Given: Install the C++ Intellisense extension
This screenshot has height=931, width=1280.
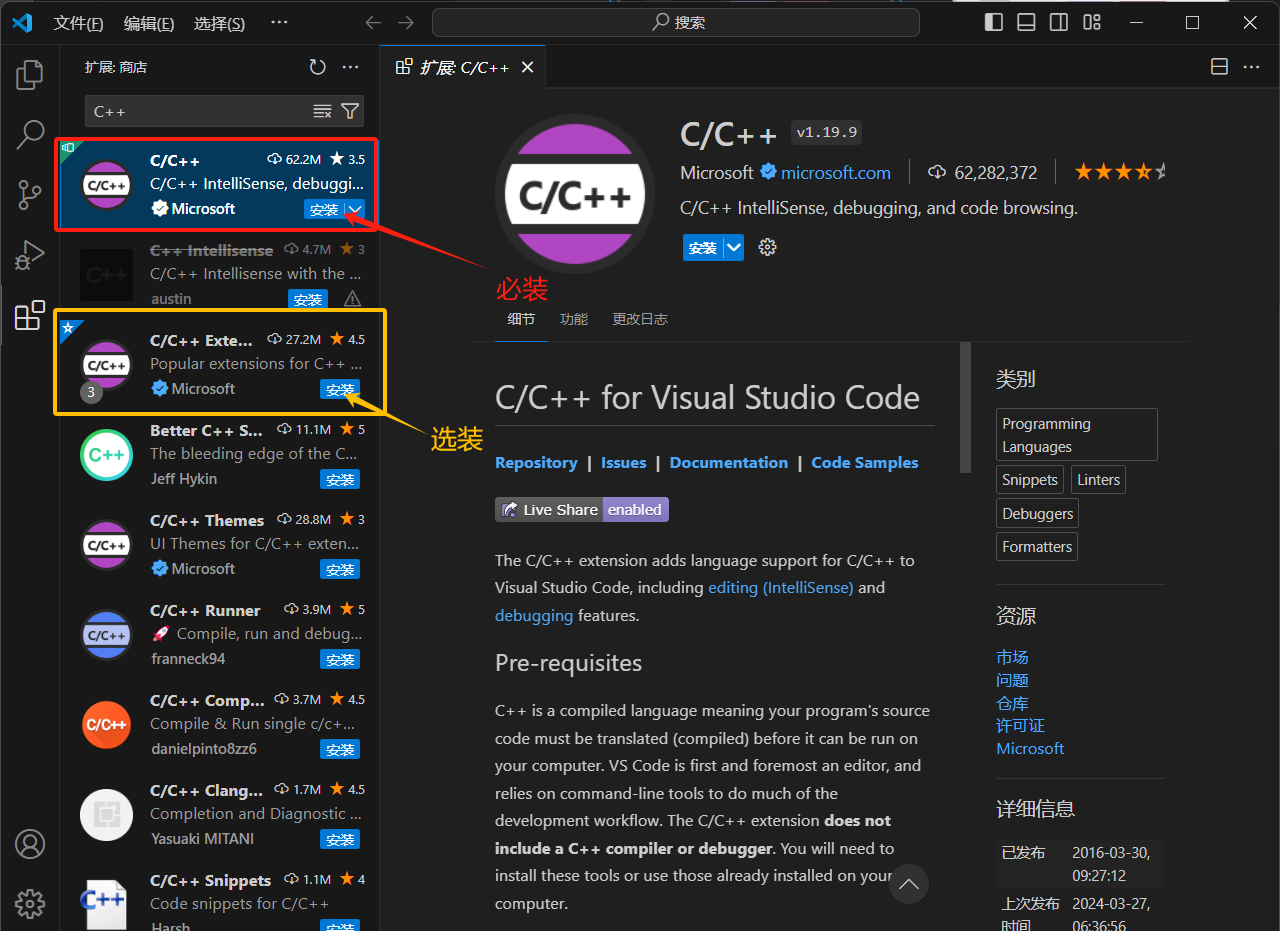Looking at the screenshot, I should pos(308,299).
